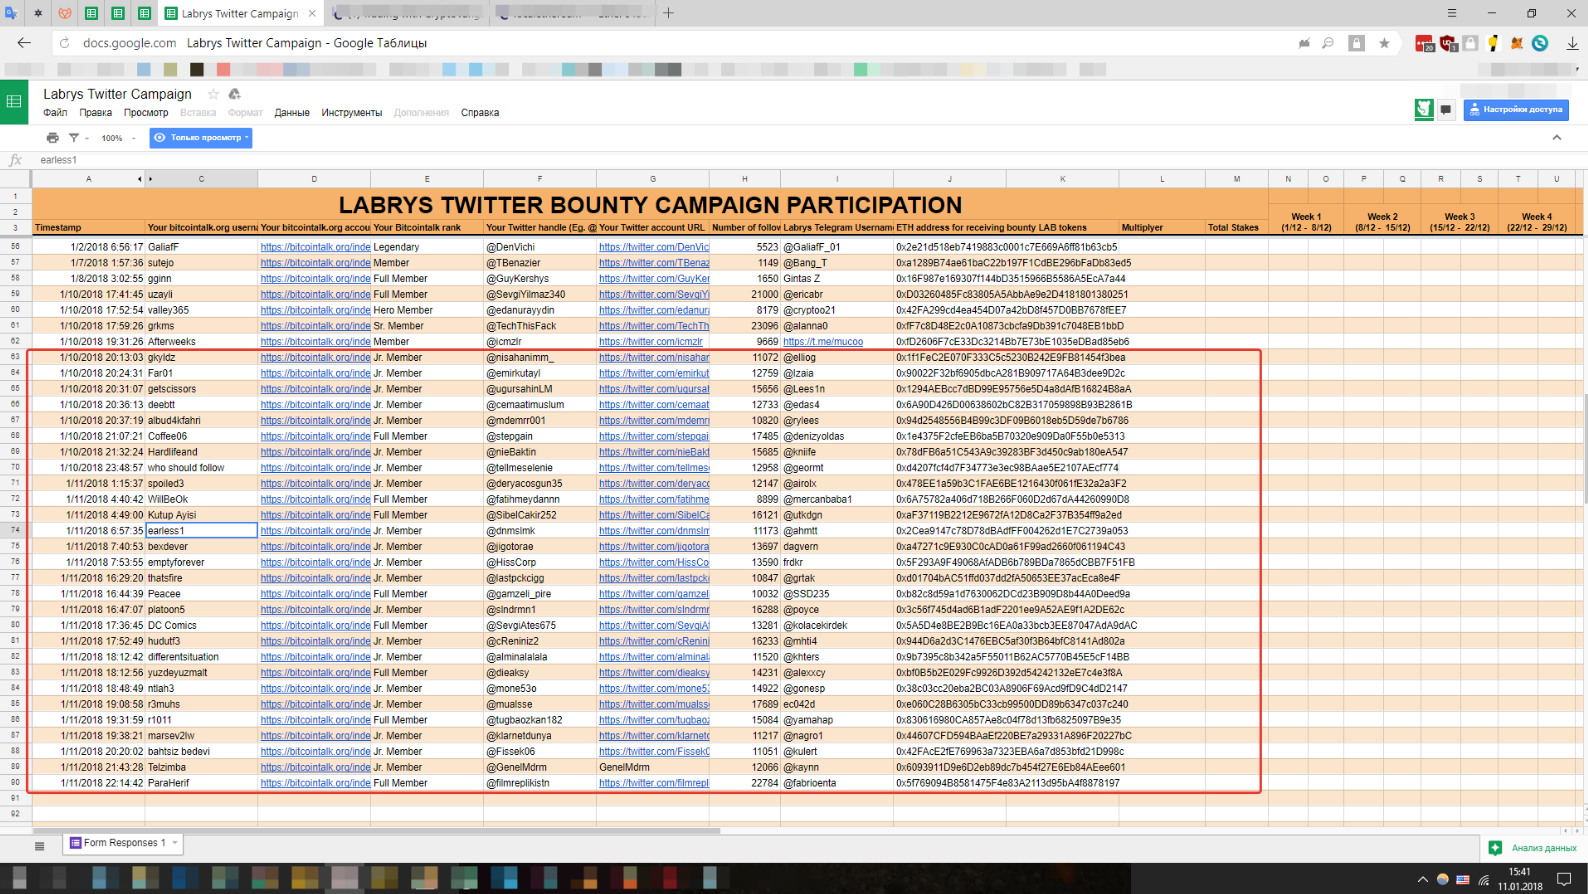Open the Правка menu
Viewport: 1588px width, 894px height.
pyautogui.click(x=96, y=113)
